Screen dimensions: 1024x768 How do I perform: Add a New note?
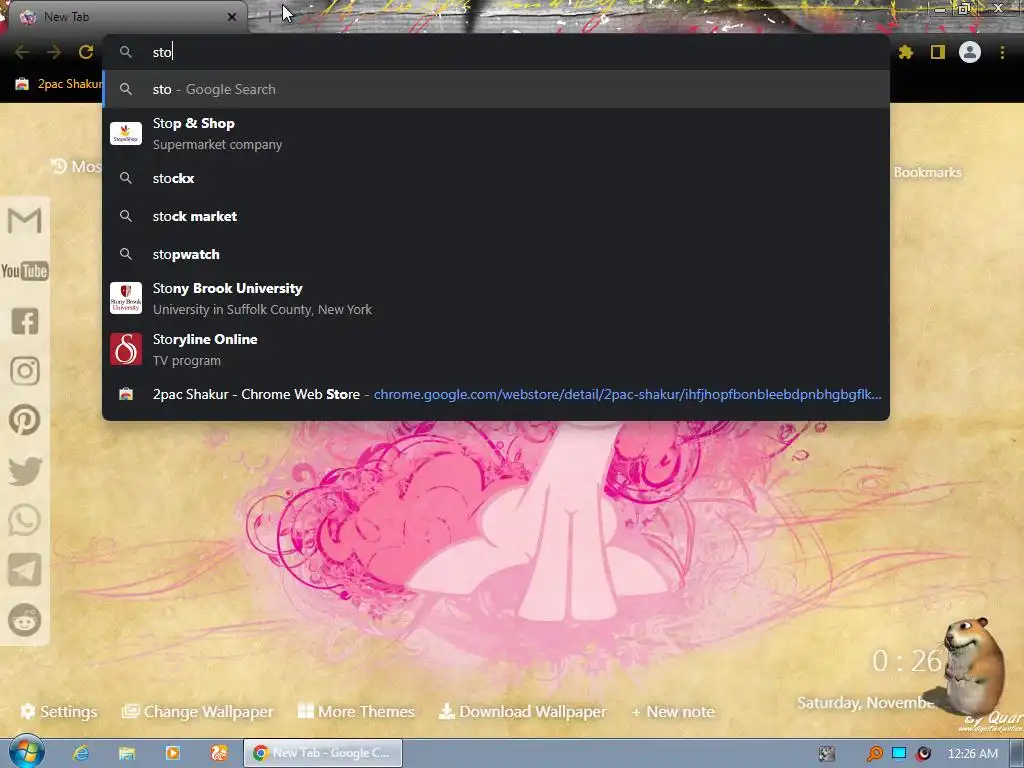(673, 711)
